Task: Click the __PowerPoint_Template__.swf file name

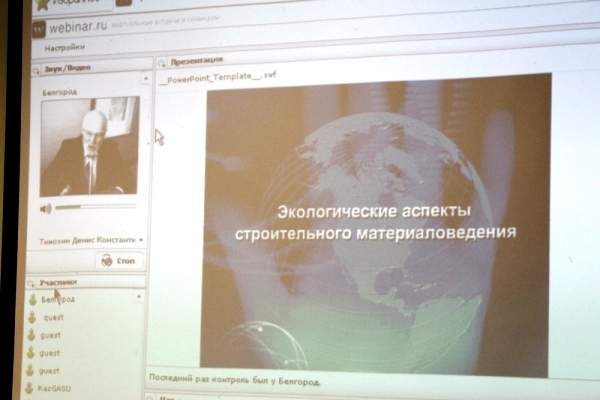Action: pyautogui.click(x=218, y=77)
